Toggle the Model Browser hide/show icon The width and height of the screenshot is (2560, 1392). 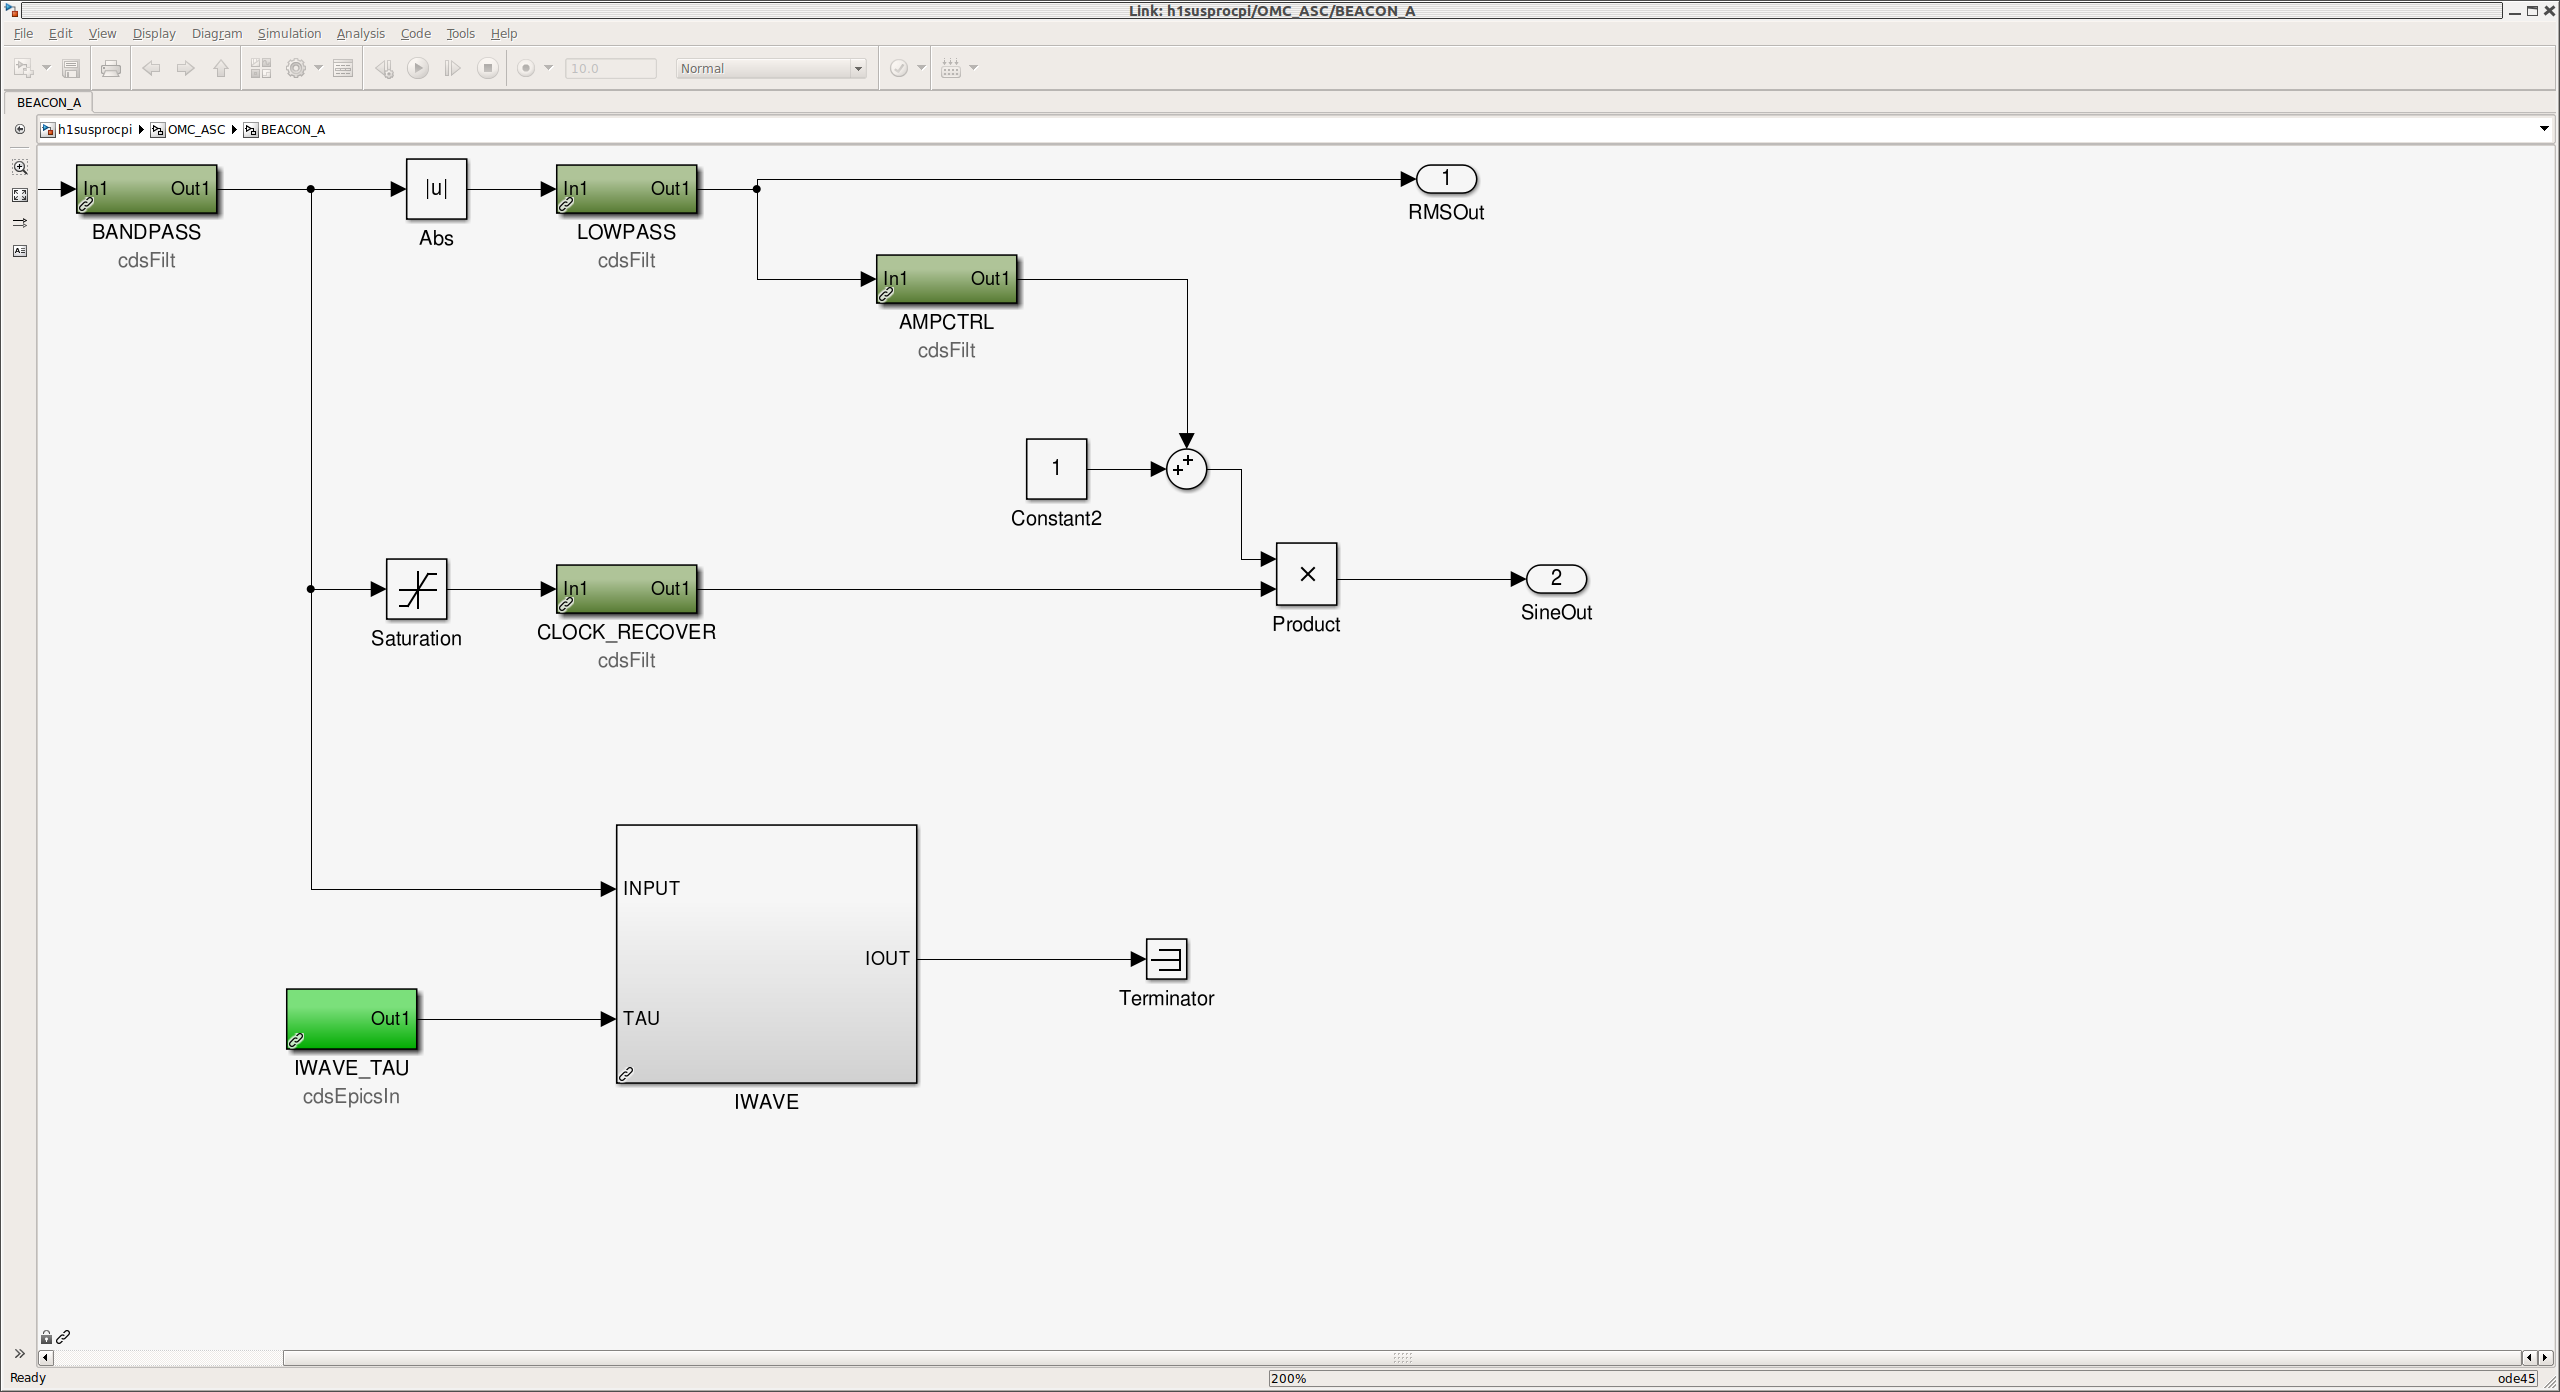(x=20, y=129)
